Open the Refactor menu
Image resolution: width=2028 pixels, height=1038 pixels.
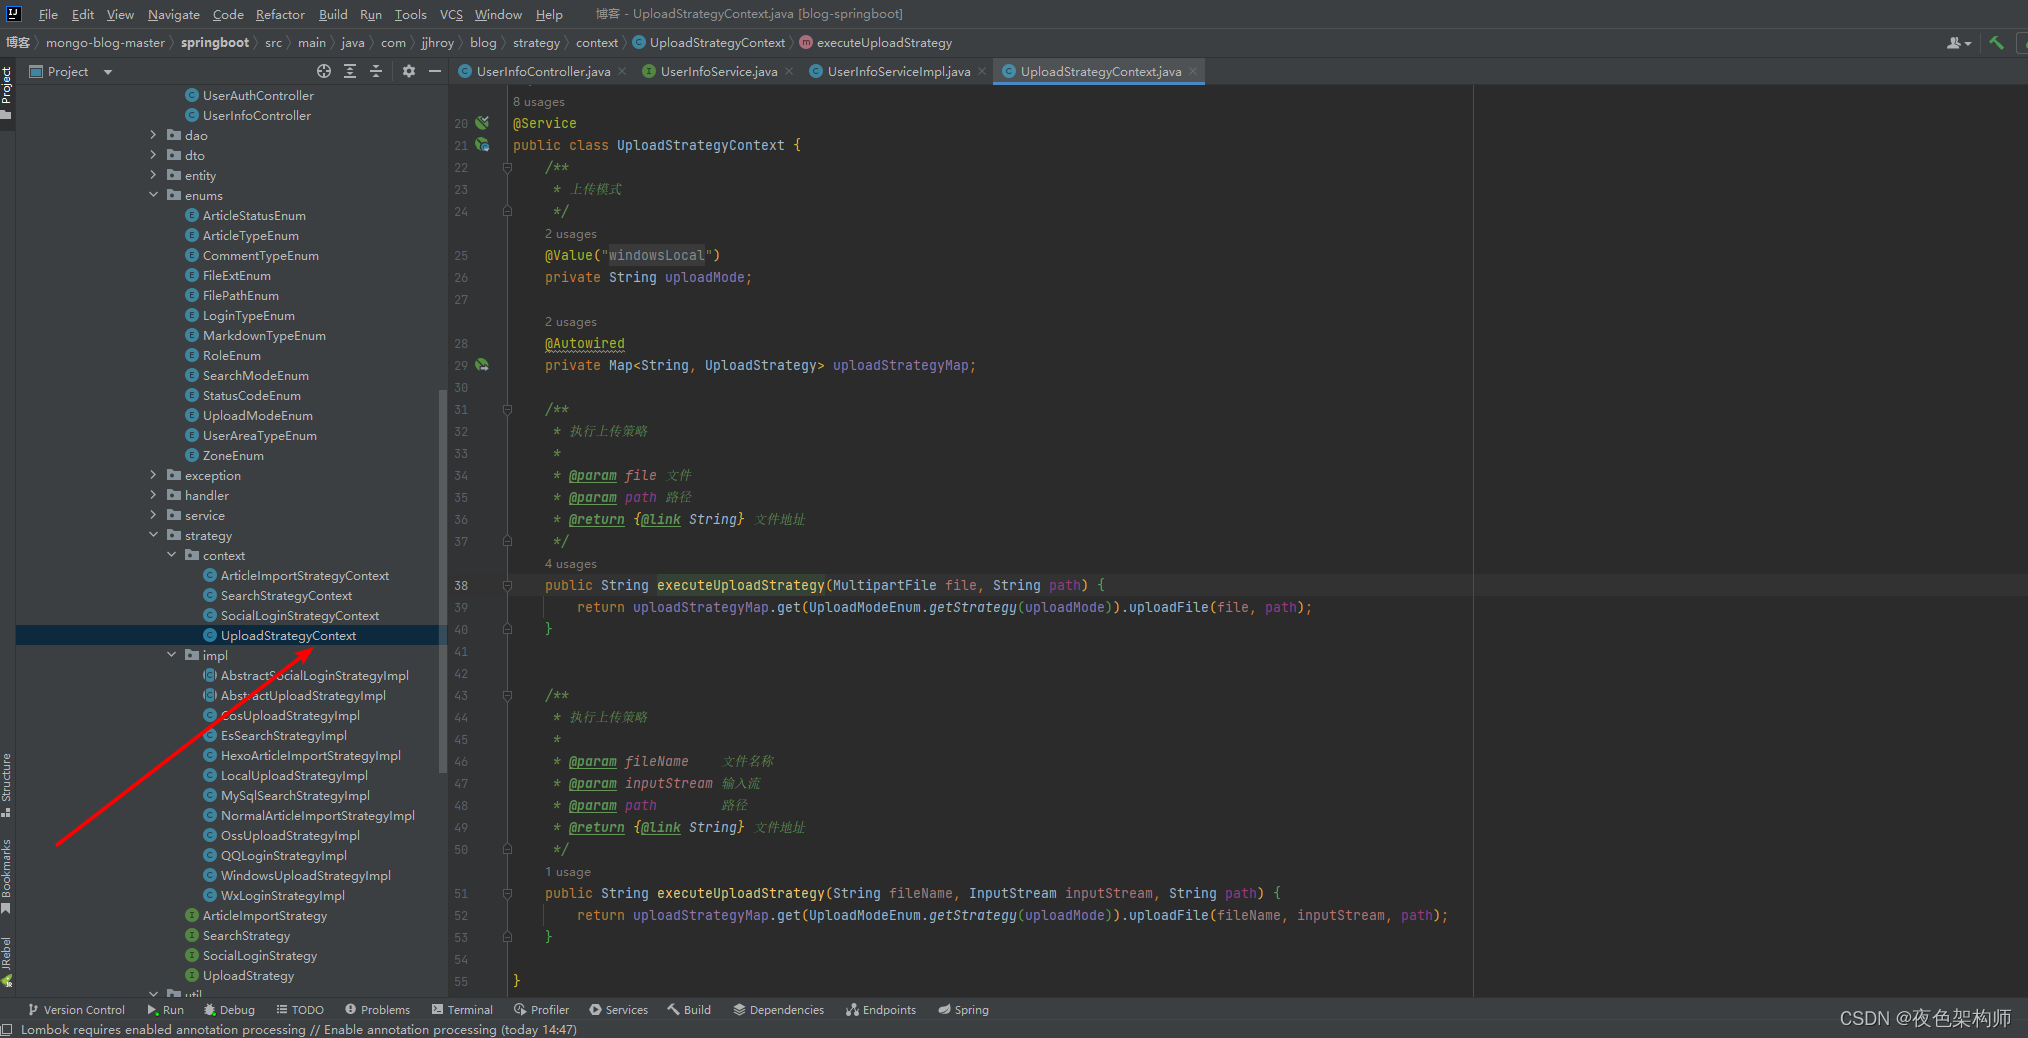280,14
